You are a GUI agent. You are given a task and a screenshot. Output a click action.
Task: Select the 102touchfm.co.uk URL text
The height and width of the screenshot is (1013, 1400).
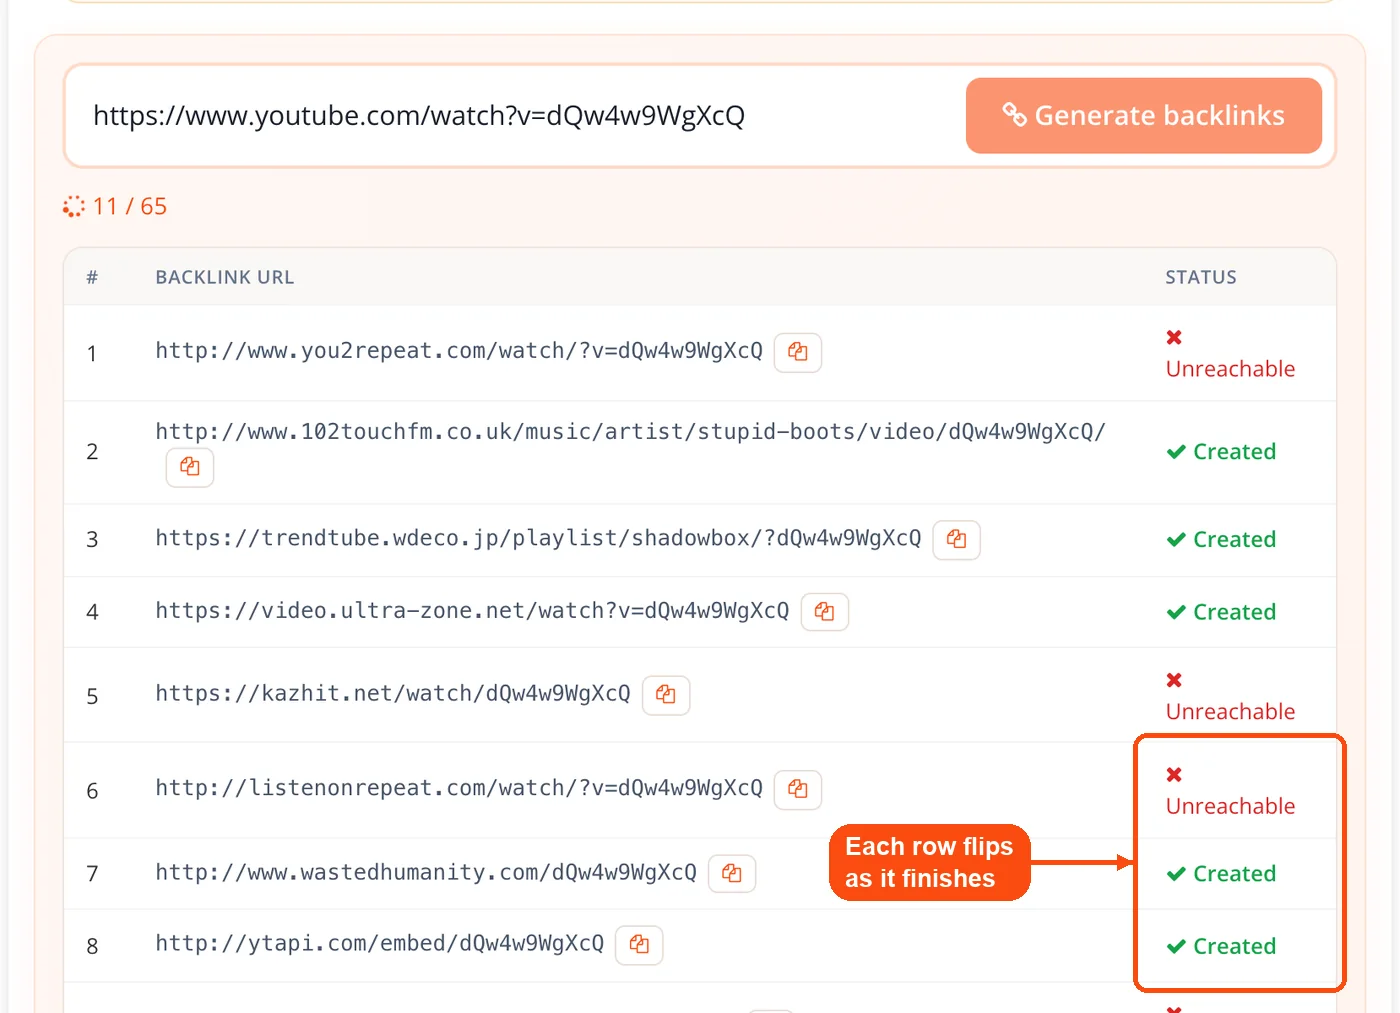pyautogui.click(x=630, y=432)
